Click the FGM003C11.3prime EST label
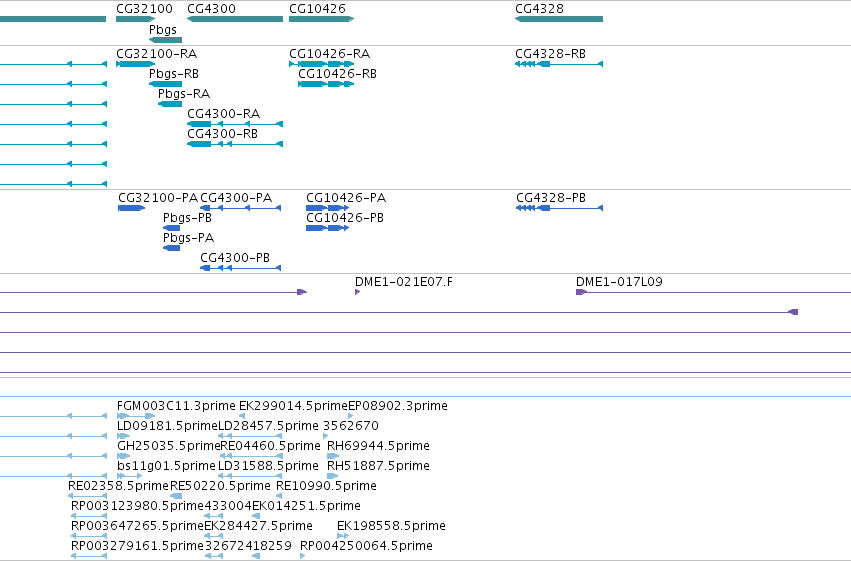The width and height of the screenshot is (851, 561). click(x=176, y=406)
